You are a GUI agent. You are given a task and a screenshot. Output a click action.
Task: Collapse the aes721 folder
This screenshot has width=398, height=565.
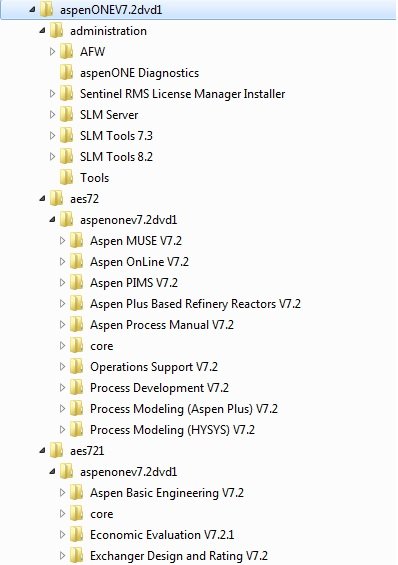(43, 450)
